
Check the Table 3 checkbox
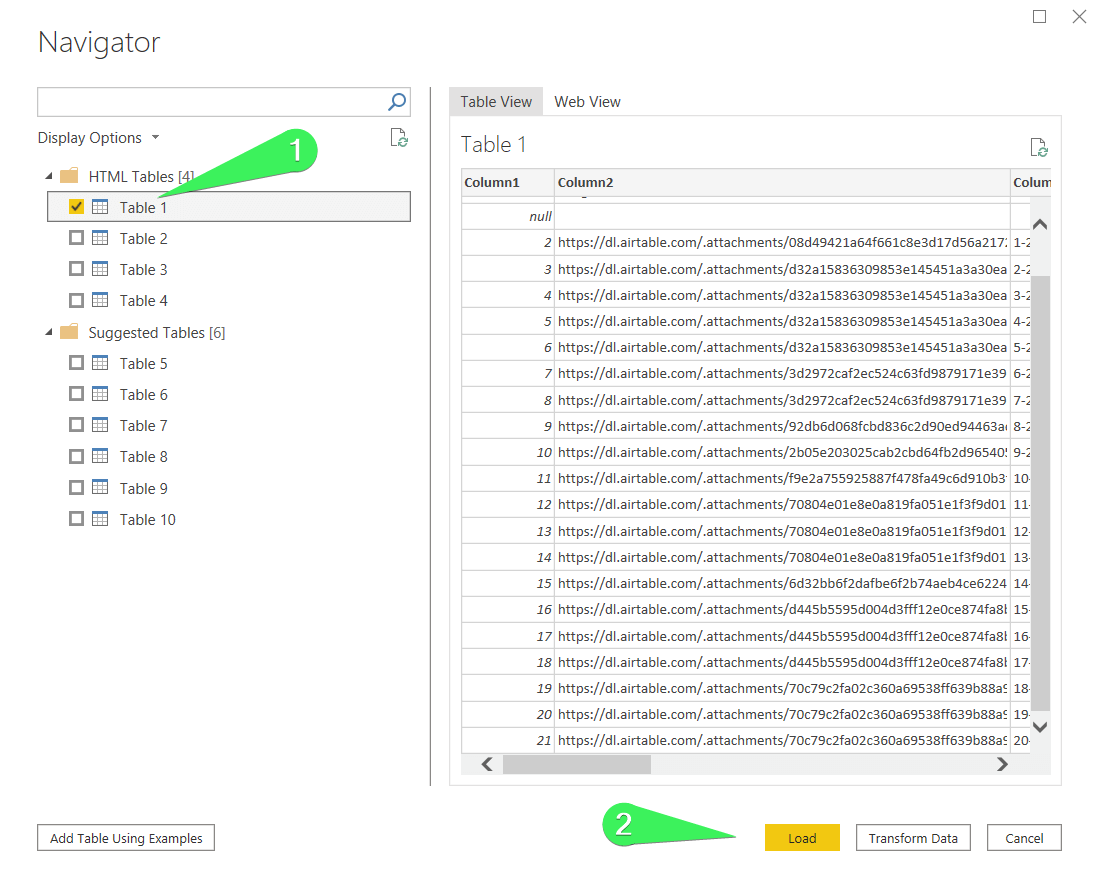tap(76, 269)
